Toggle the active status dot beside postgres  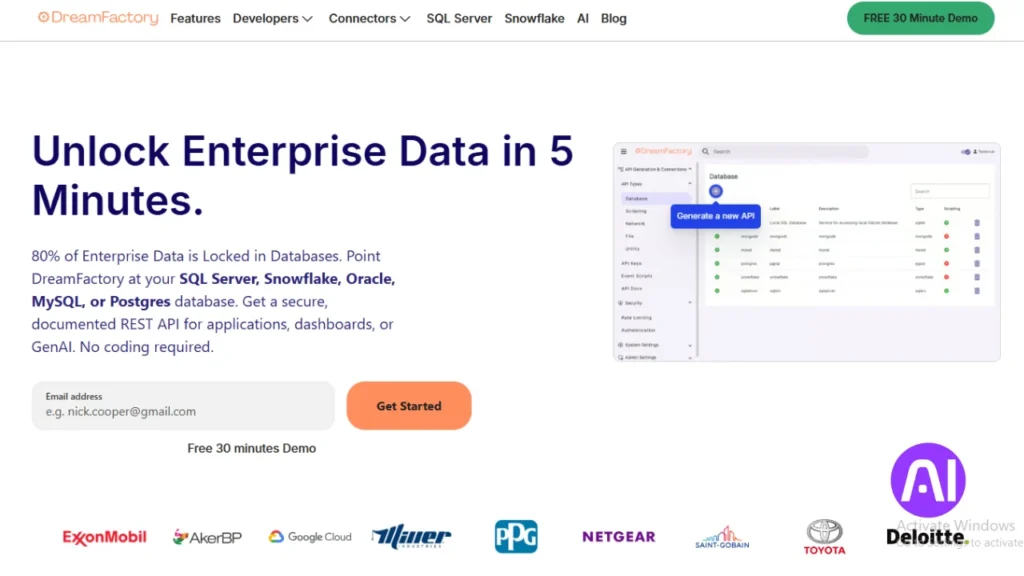[x=715, y=263]
